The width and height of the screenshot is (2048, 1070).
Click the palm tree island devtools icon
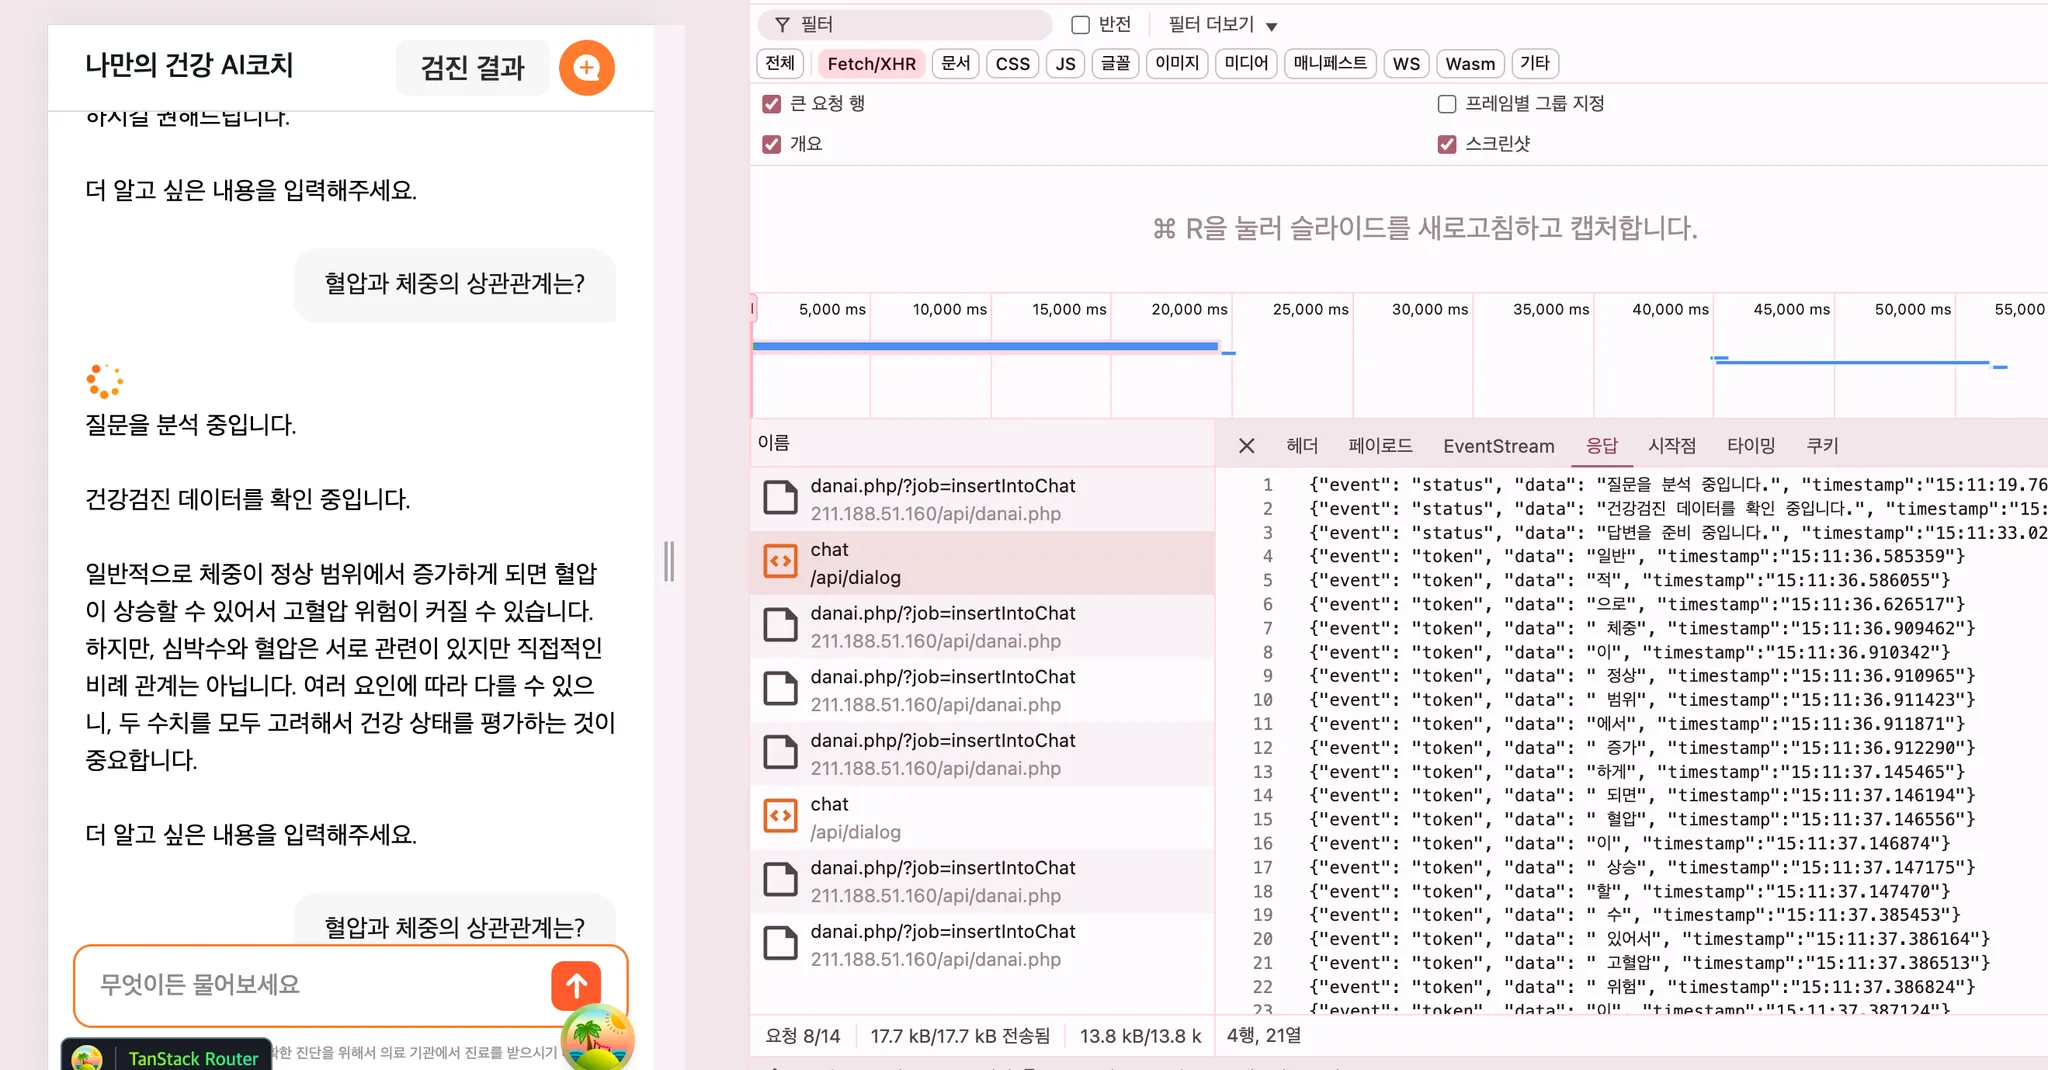point(597,1038)
